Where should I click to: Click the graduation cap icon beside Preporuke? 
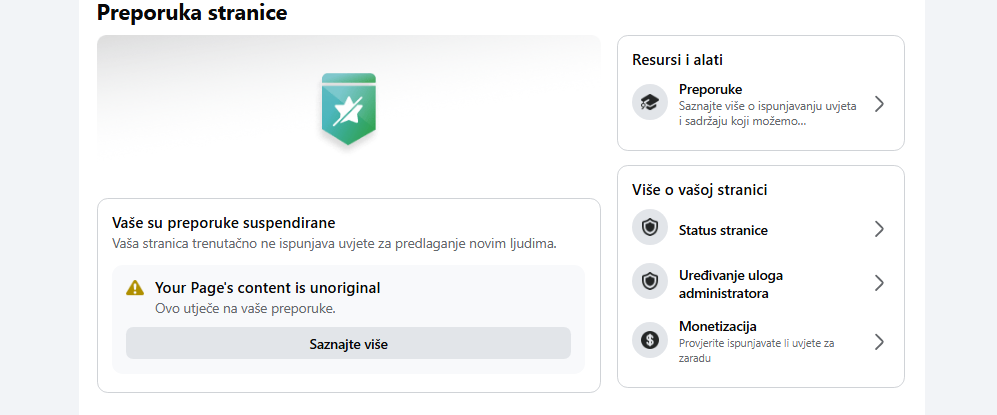[650, 103]
